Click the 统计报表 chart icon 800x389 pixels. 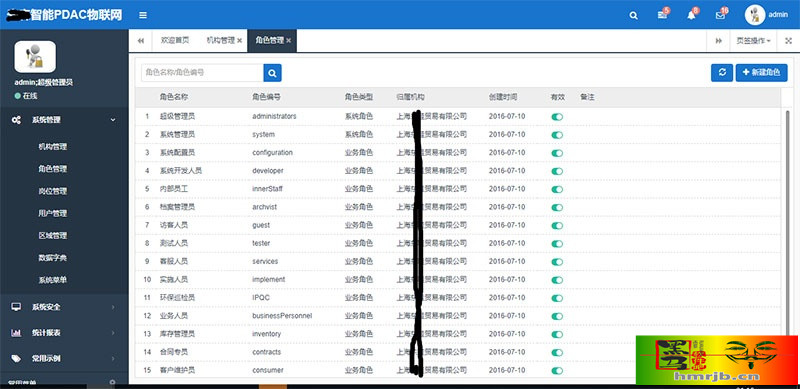coord(16,332)
